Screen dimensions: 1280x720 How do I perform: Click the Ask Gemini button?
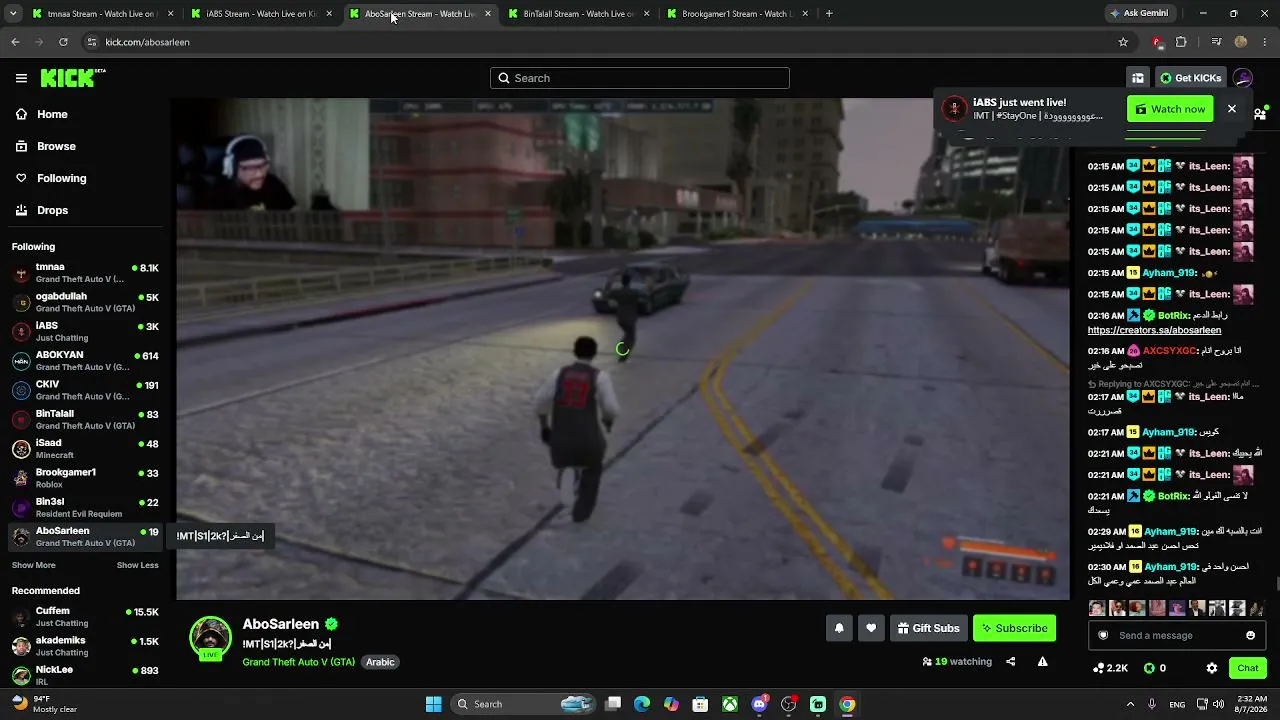(x=1138, y=14)
